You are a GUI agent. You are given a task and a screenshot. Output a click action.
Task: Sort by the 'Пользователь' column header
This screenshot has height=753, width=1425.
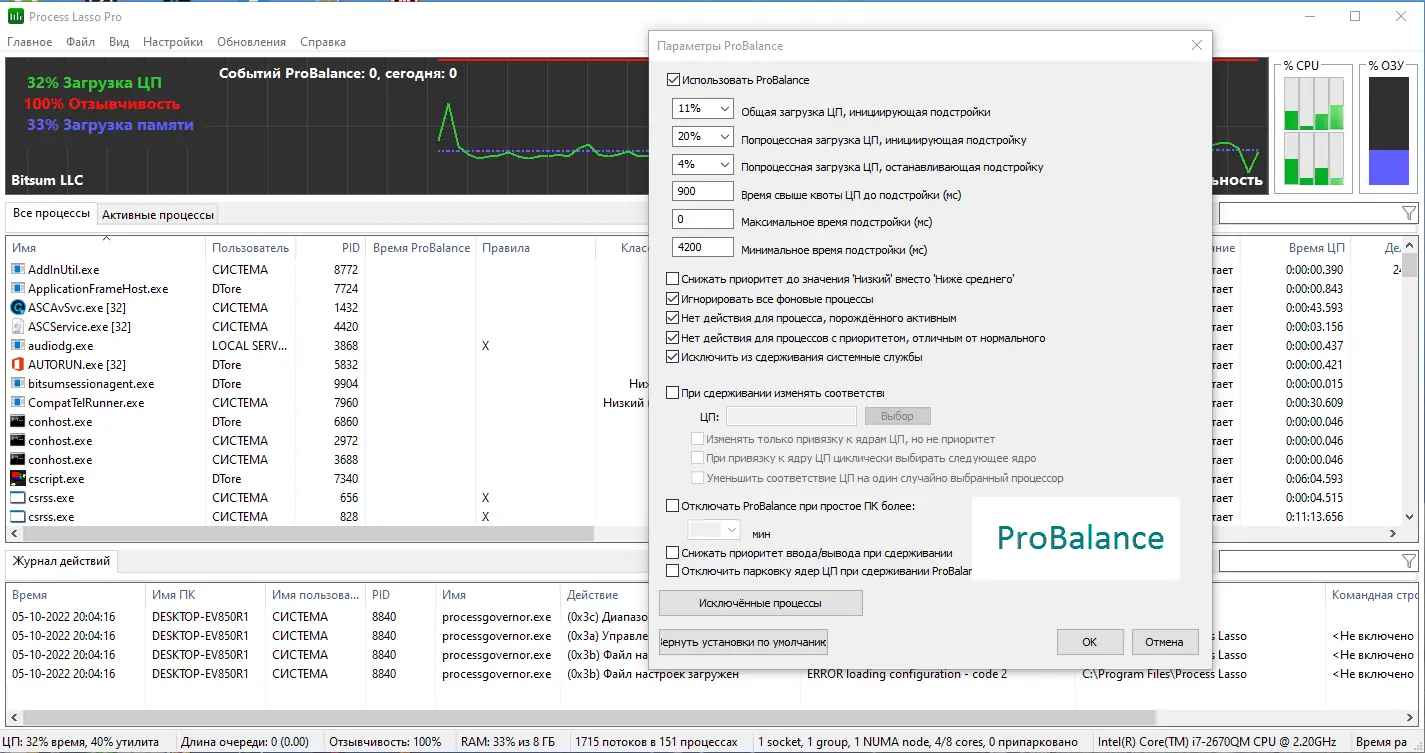pos(250,248)
